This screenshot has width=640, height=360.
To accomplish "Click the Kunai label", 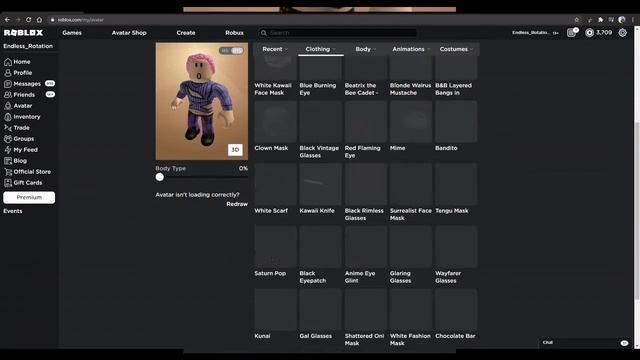I will pos(262,336).
